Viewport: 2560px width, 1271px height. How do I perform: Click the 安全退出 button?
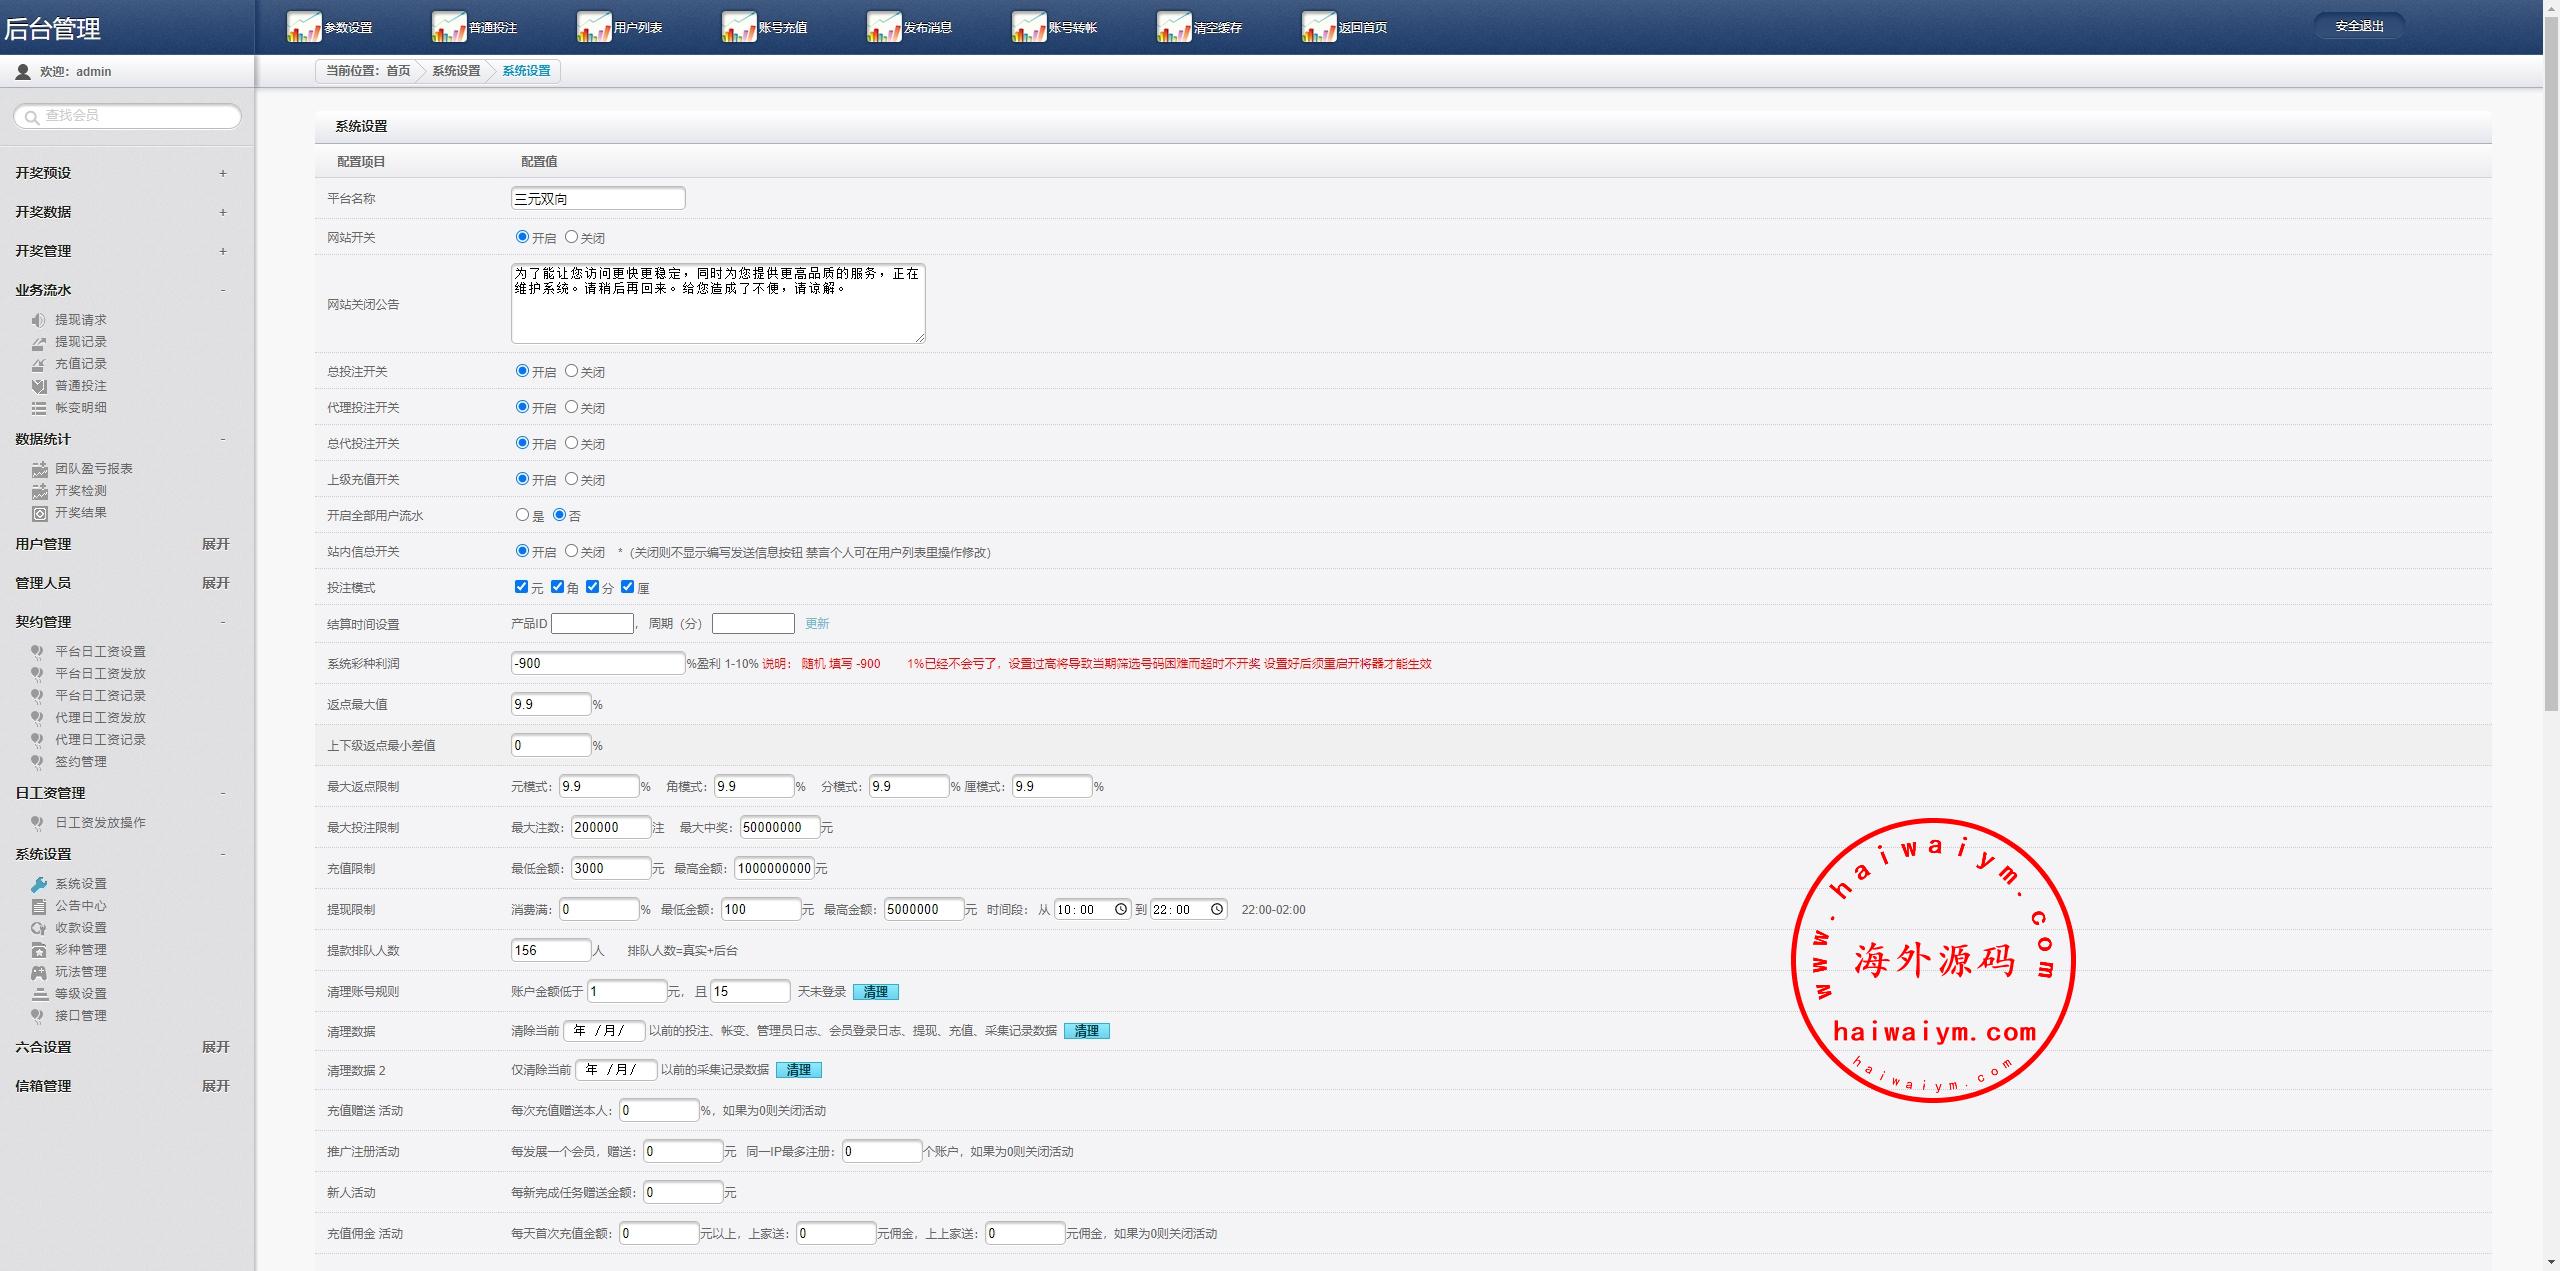coord(2359,26)
